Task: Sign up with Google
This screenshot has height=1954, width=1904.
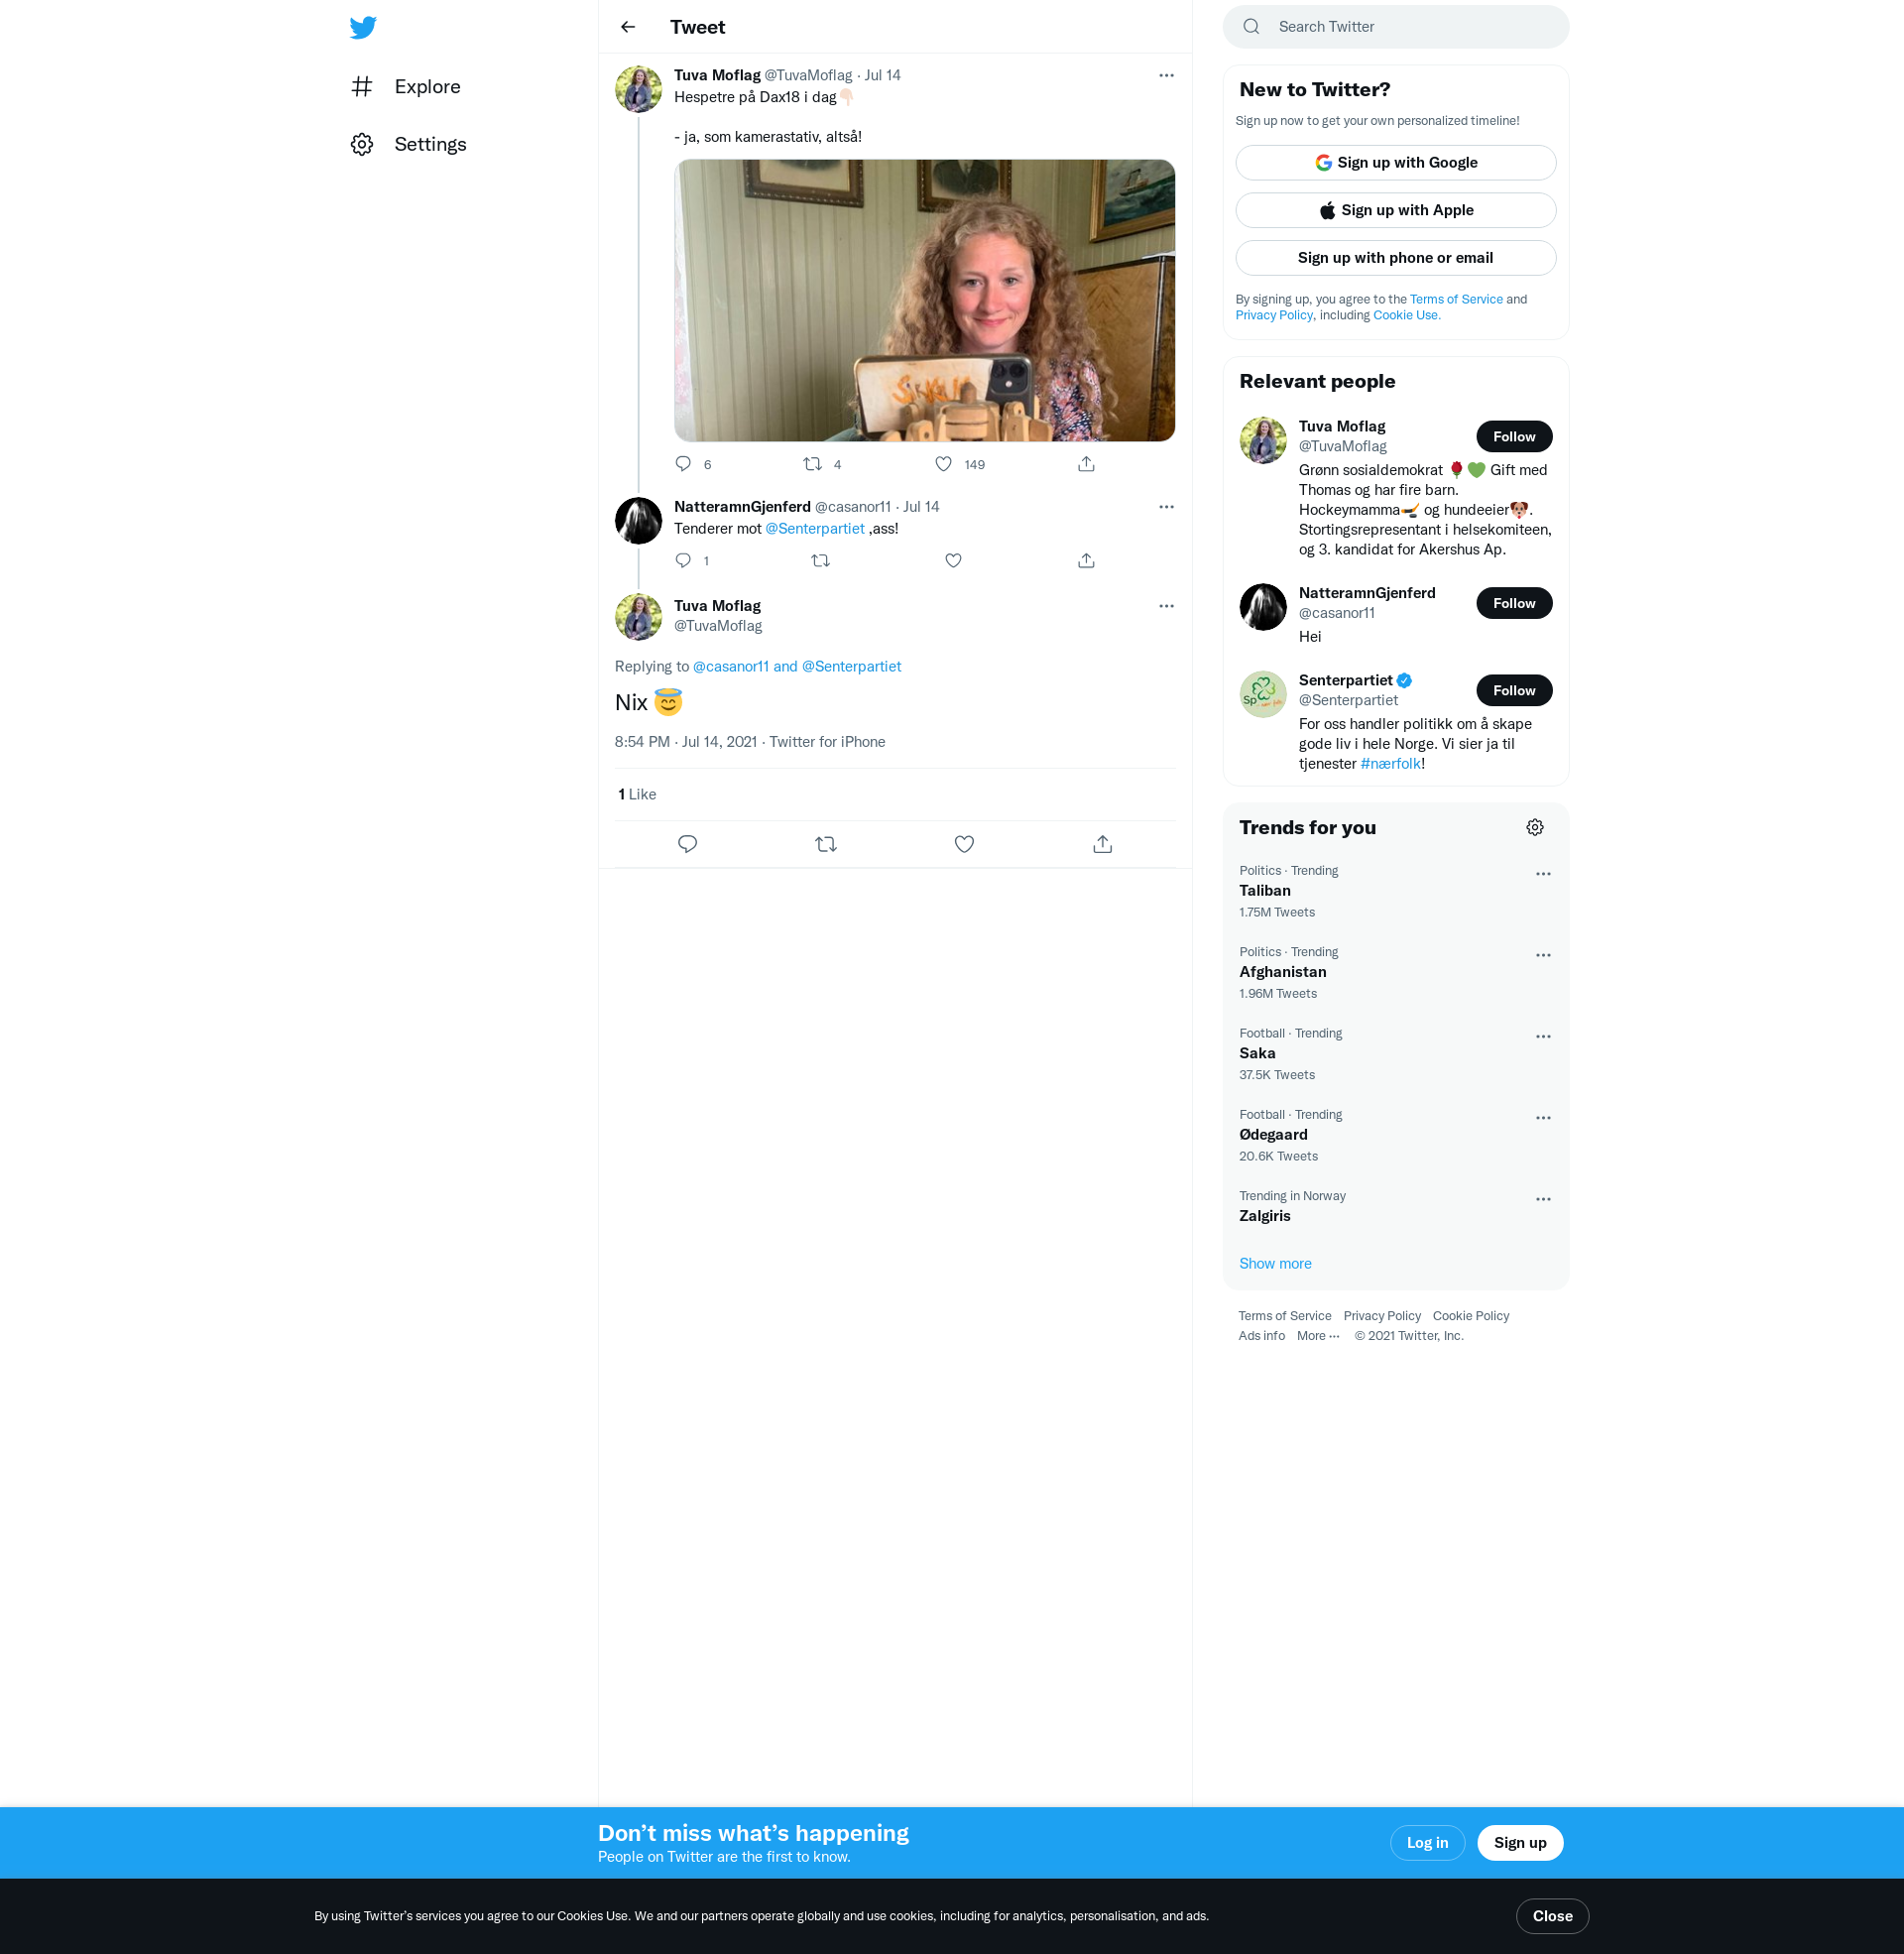Action: [x=1396, y=163]
